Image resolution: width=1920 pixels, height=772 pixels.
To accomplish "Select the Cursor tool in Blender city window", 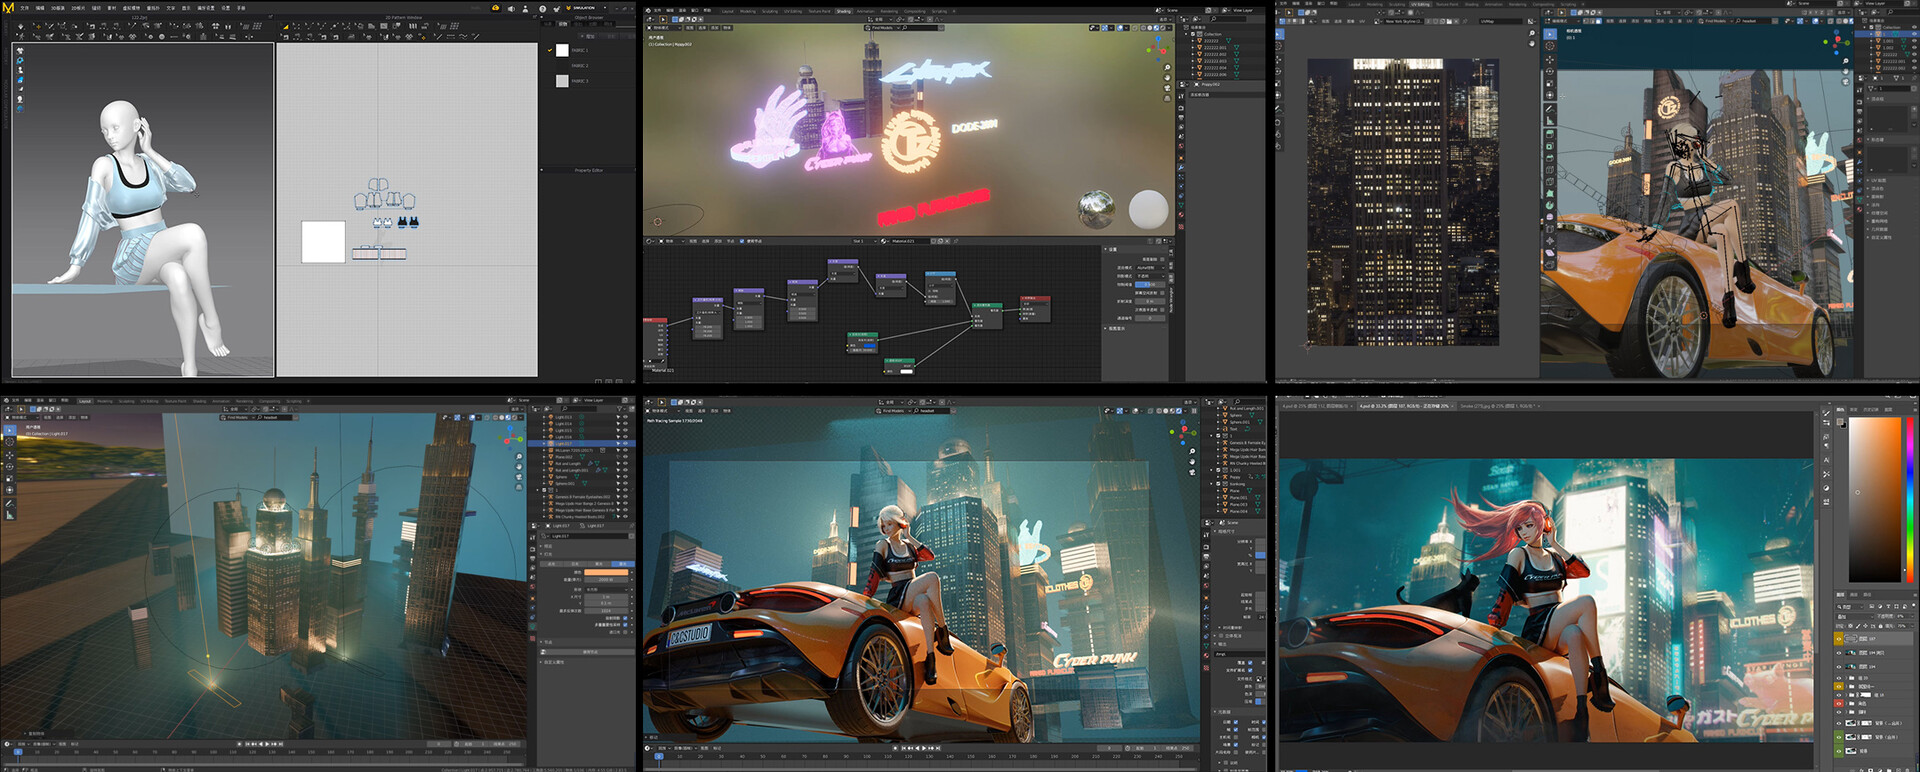I will pos(10,442).
